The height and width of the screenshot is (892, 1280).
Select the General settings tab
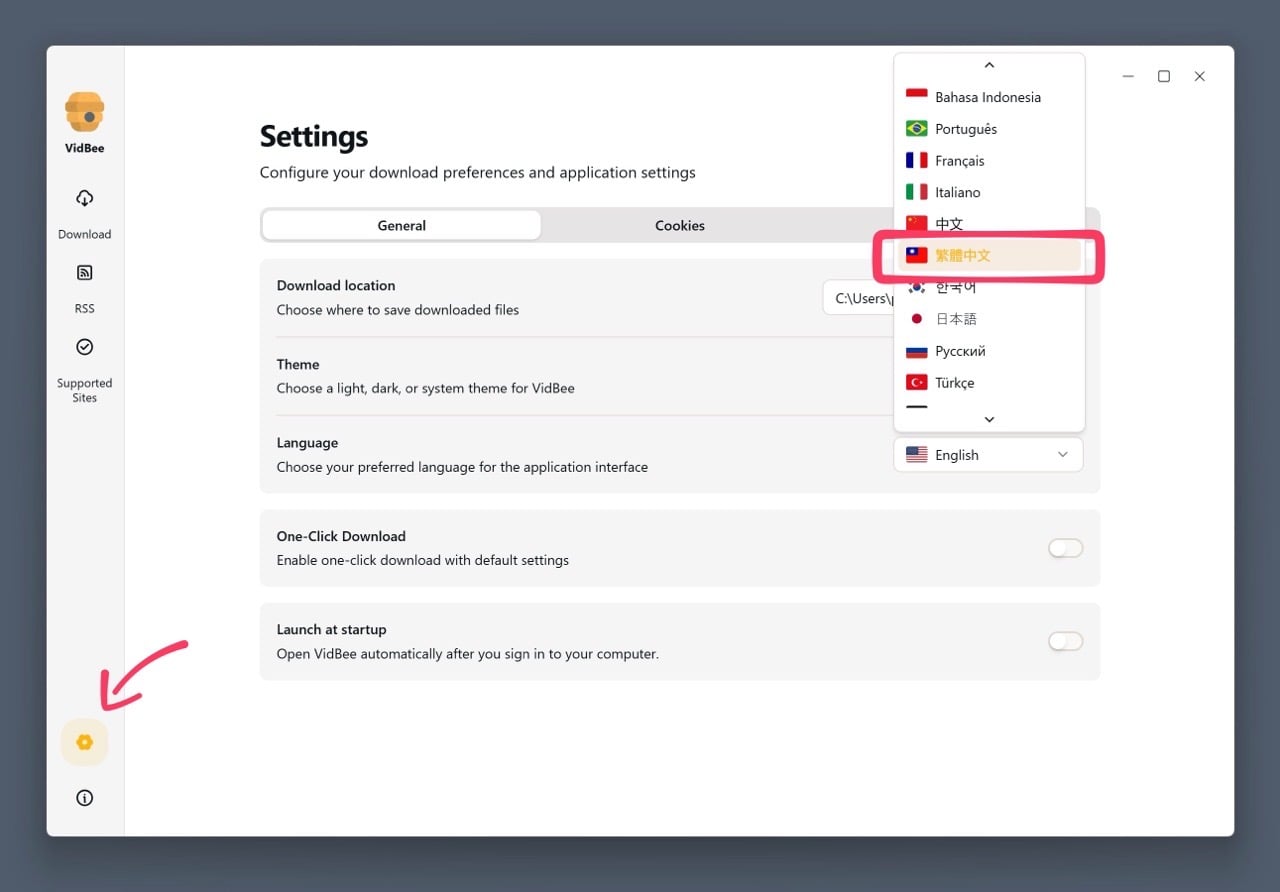pyautogui.click(x=402, y=225)
